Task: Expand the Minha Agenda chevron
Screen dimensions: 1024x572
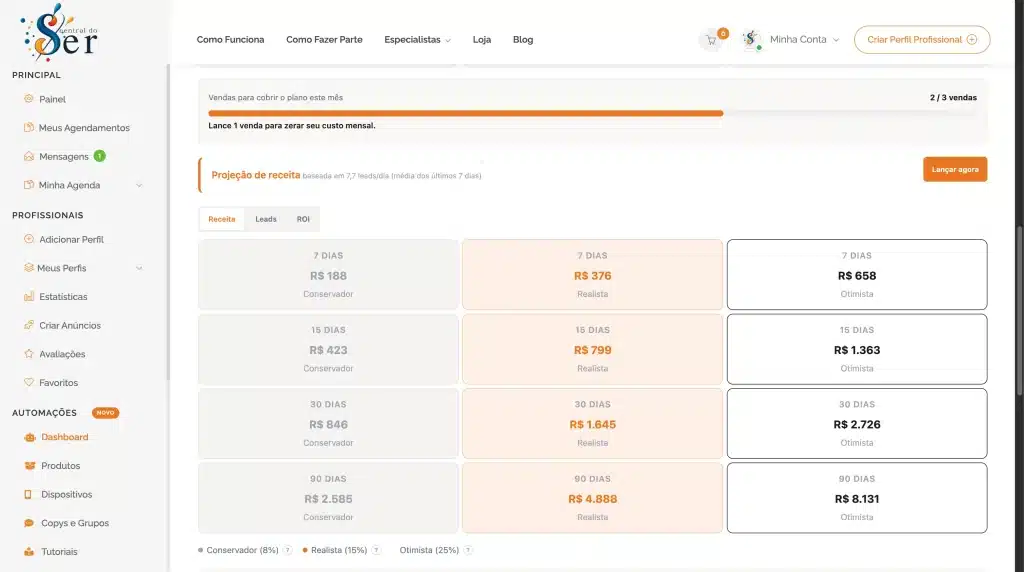Action: [139, 185]
